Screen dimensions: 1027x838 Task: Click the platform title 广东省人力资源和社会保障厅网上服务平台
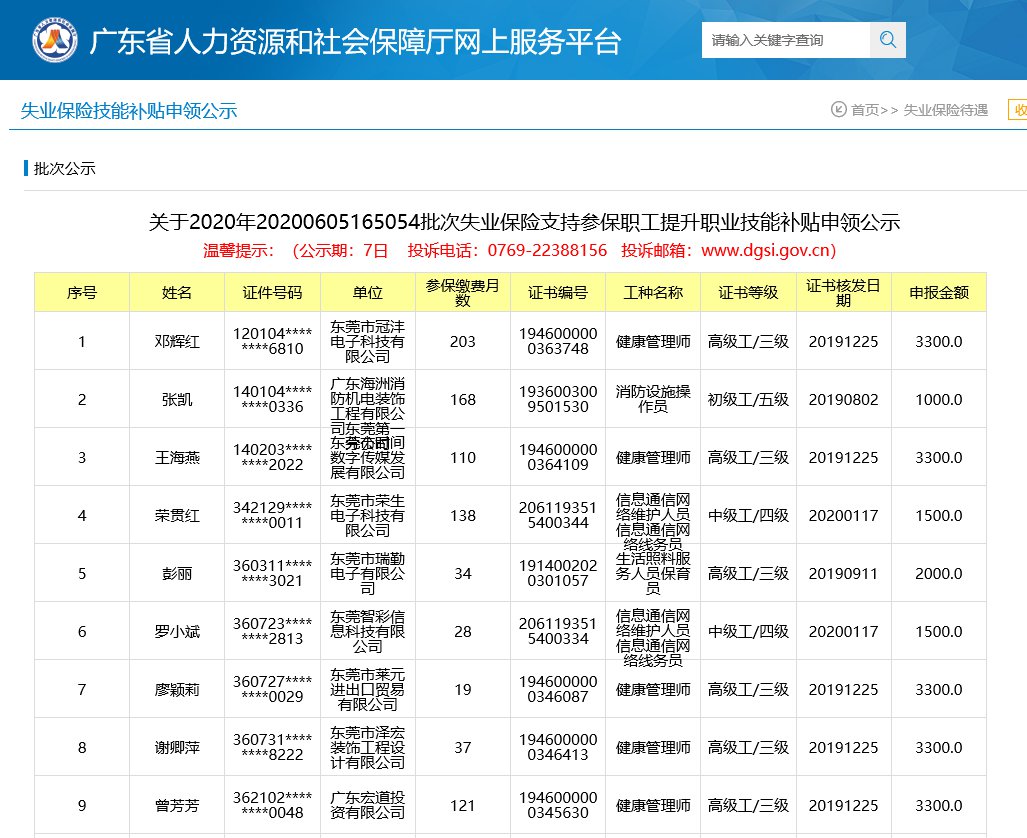[355, 42]
